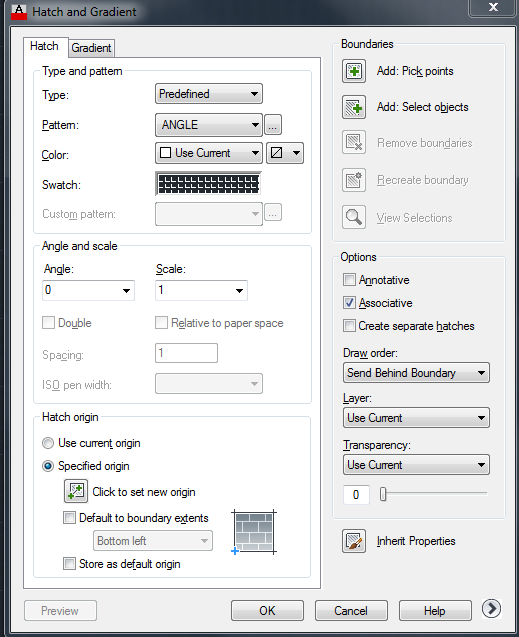
Task: Click the Cancel button
Action: point(351,611)
